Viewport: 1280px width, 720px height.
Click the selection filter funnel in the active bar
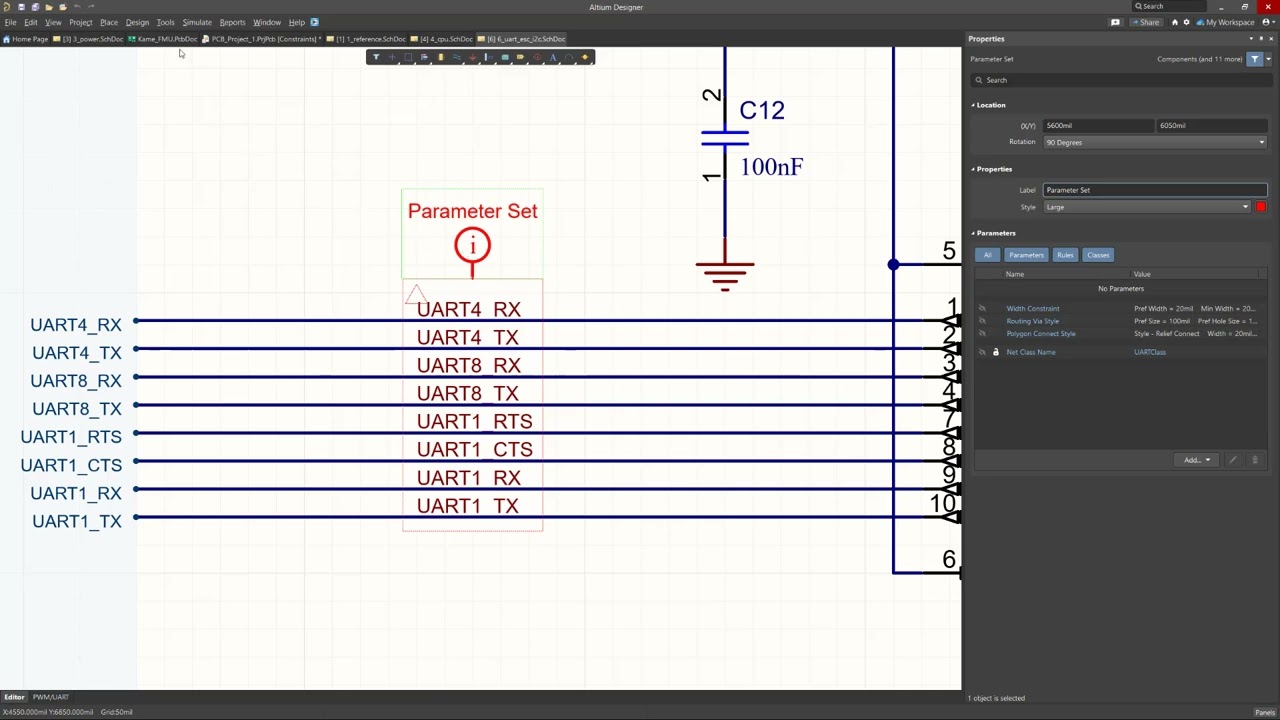point(376,57)
